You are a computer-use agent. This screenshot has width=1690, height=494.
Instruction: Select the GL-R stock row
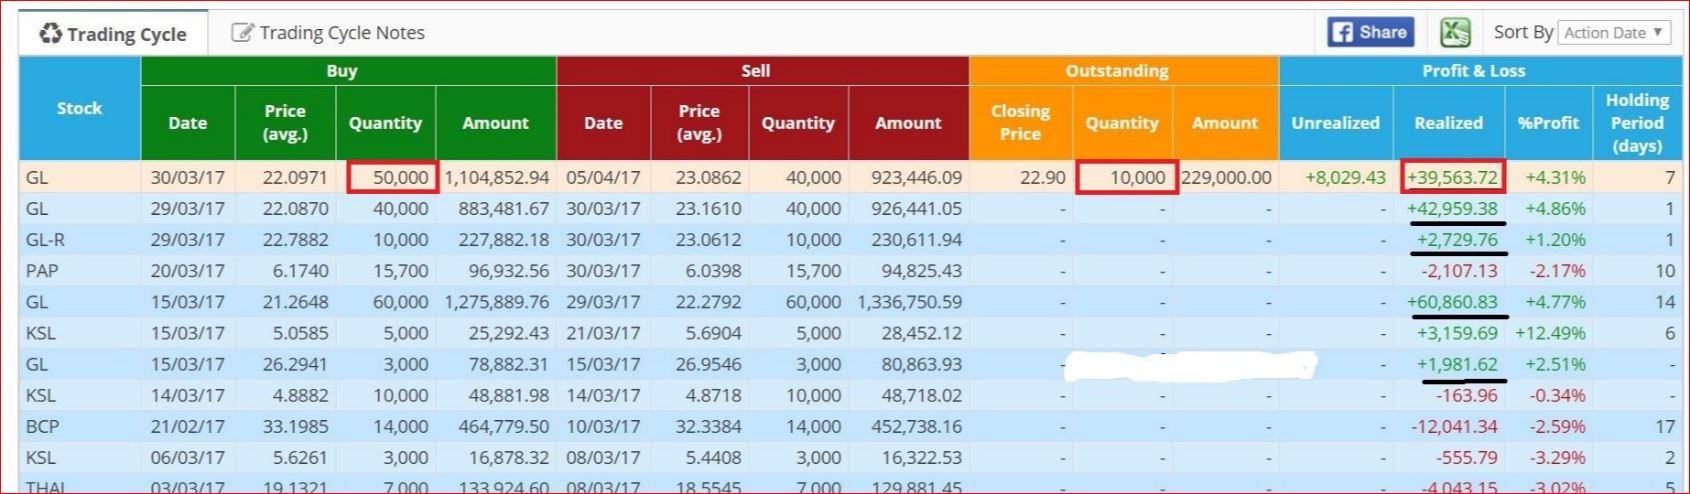(851, 239)
